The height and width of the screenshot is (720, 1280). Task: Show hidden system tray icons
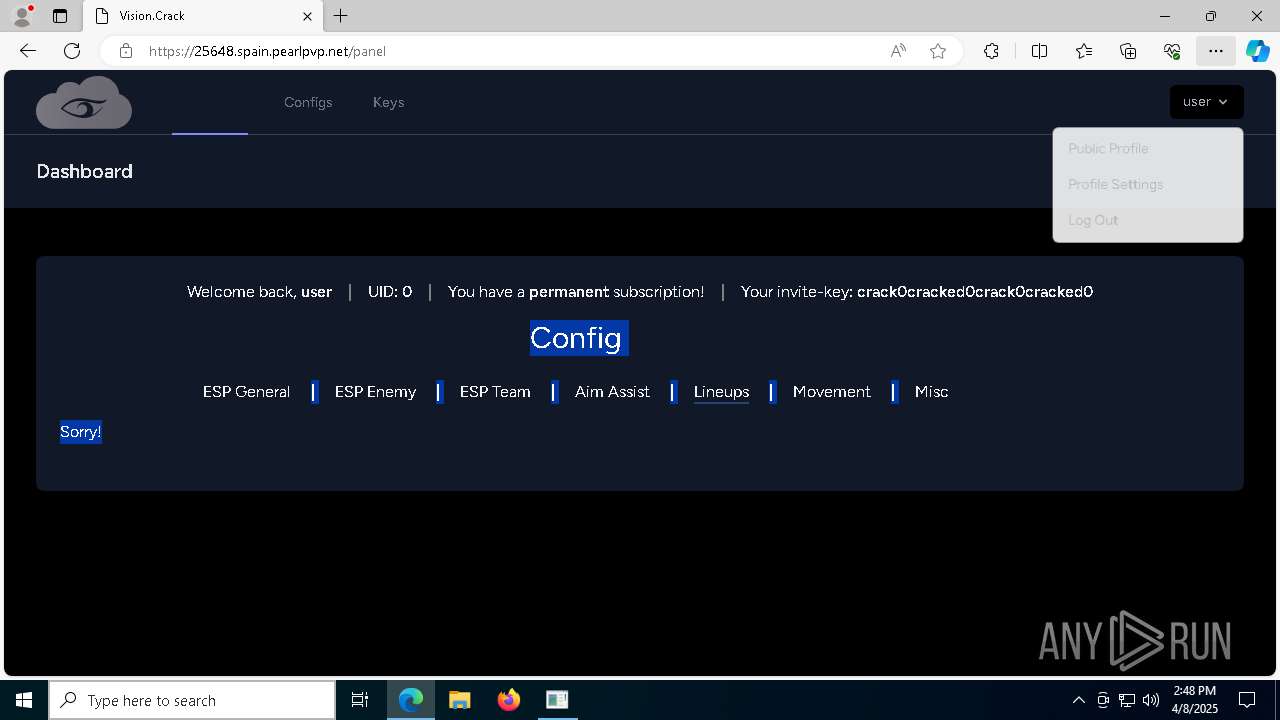pyautogui.click(x=1078, y=700)
